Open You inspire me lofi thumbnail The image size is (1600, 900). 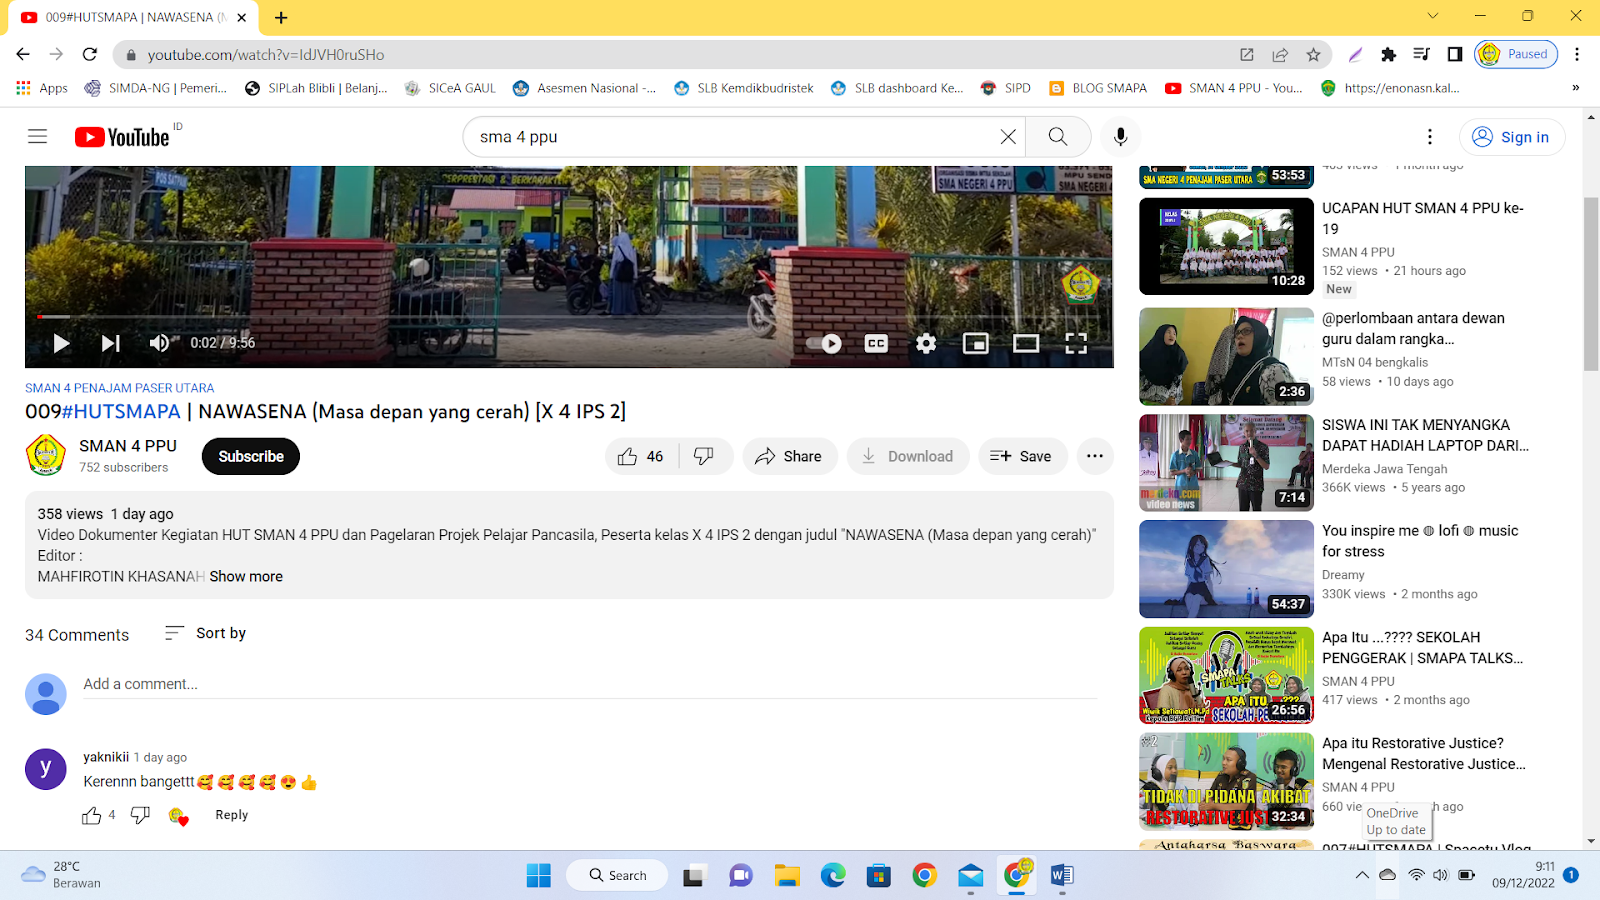point(1226,569)
